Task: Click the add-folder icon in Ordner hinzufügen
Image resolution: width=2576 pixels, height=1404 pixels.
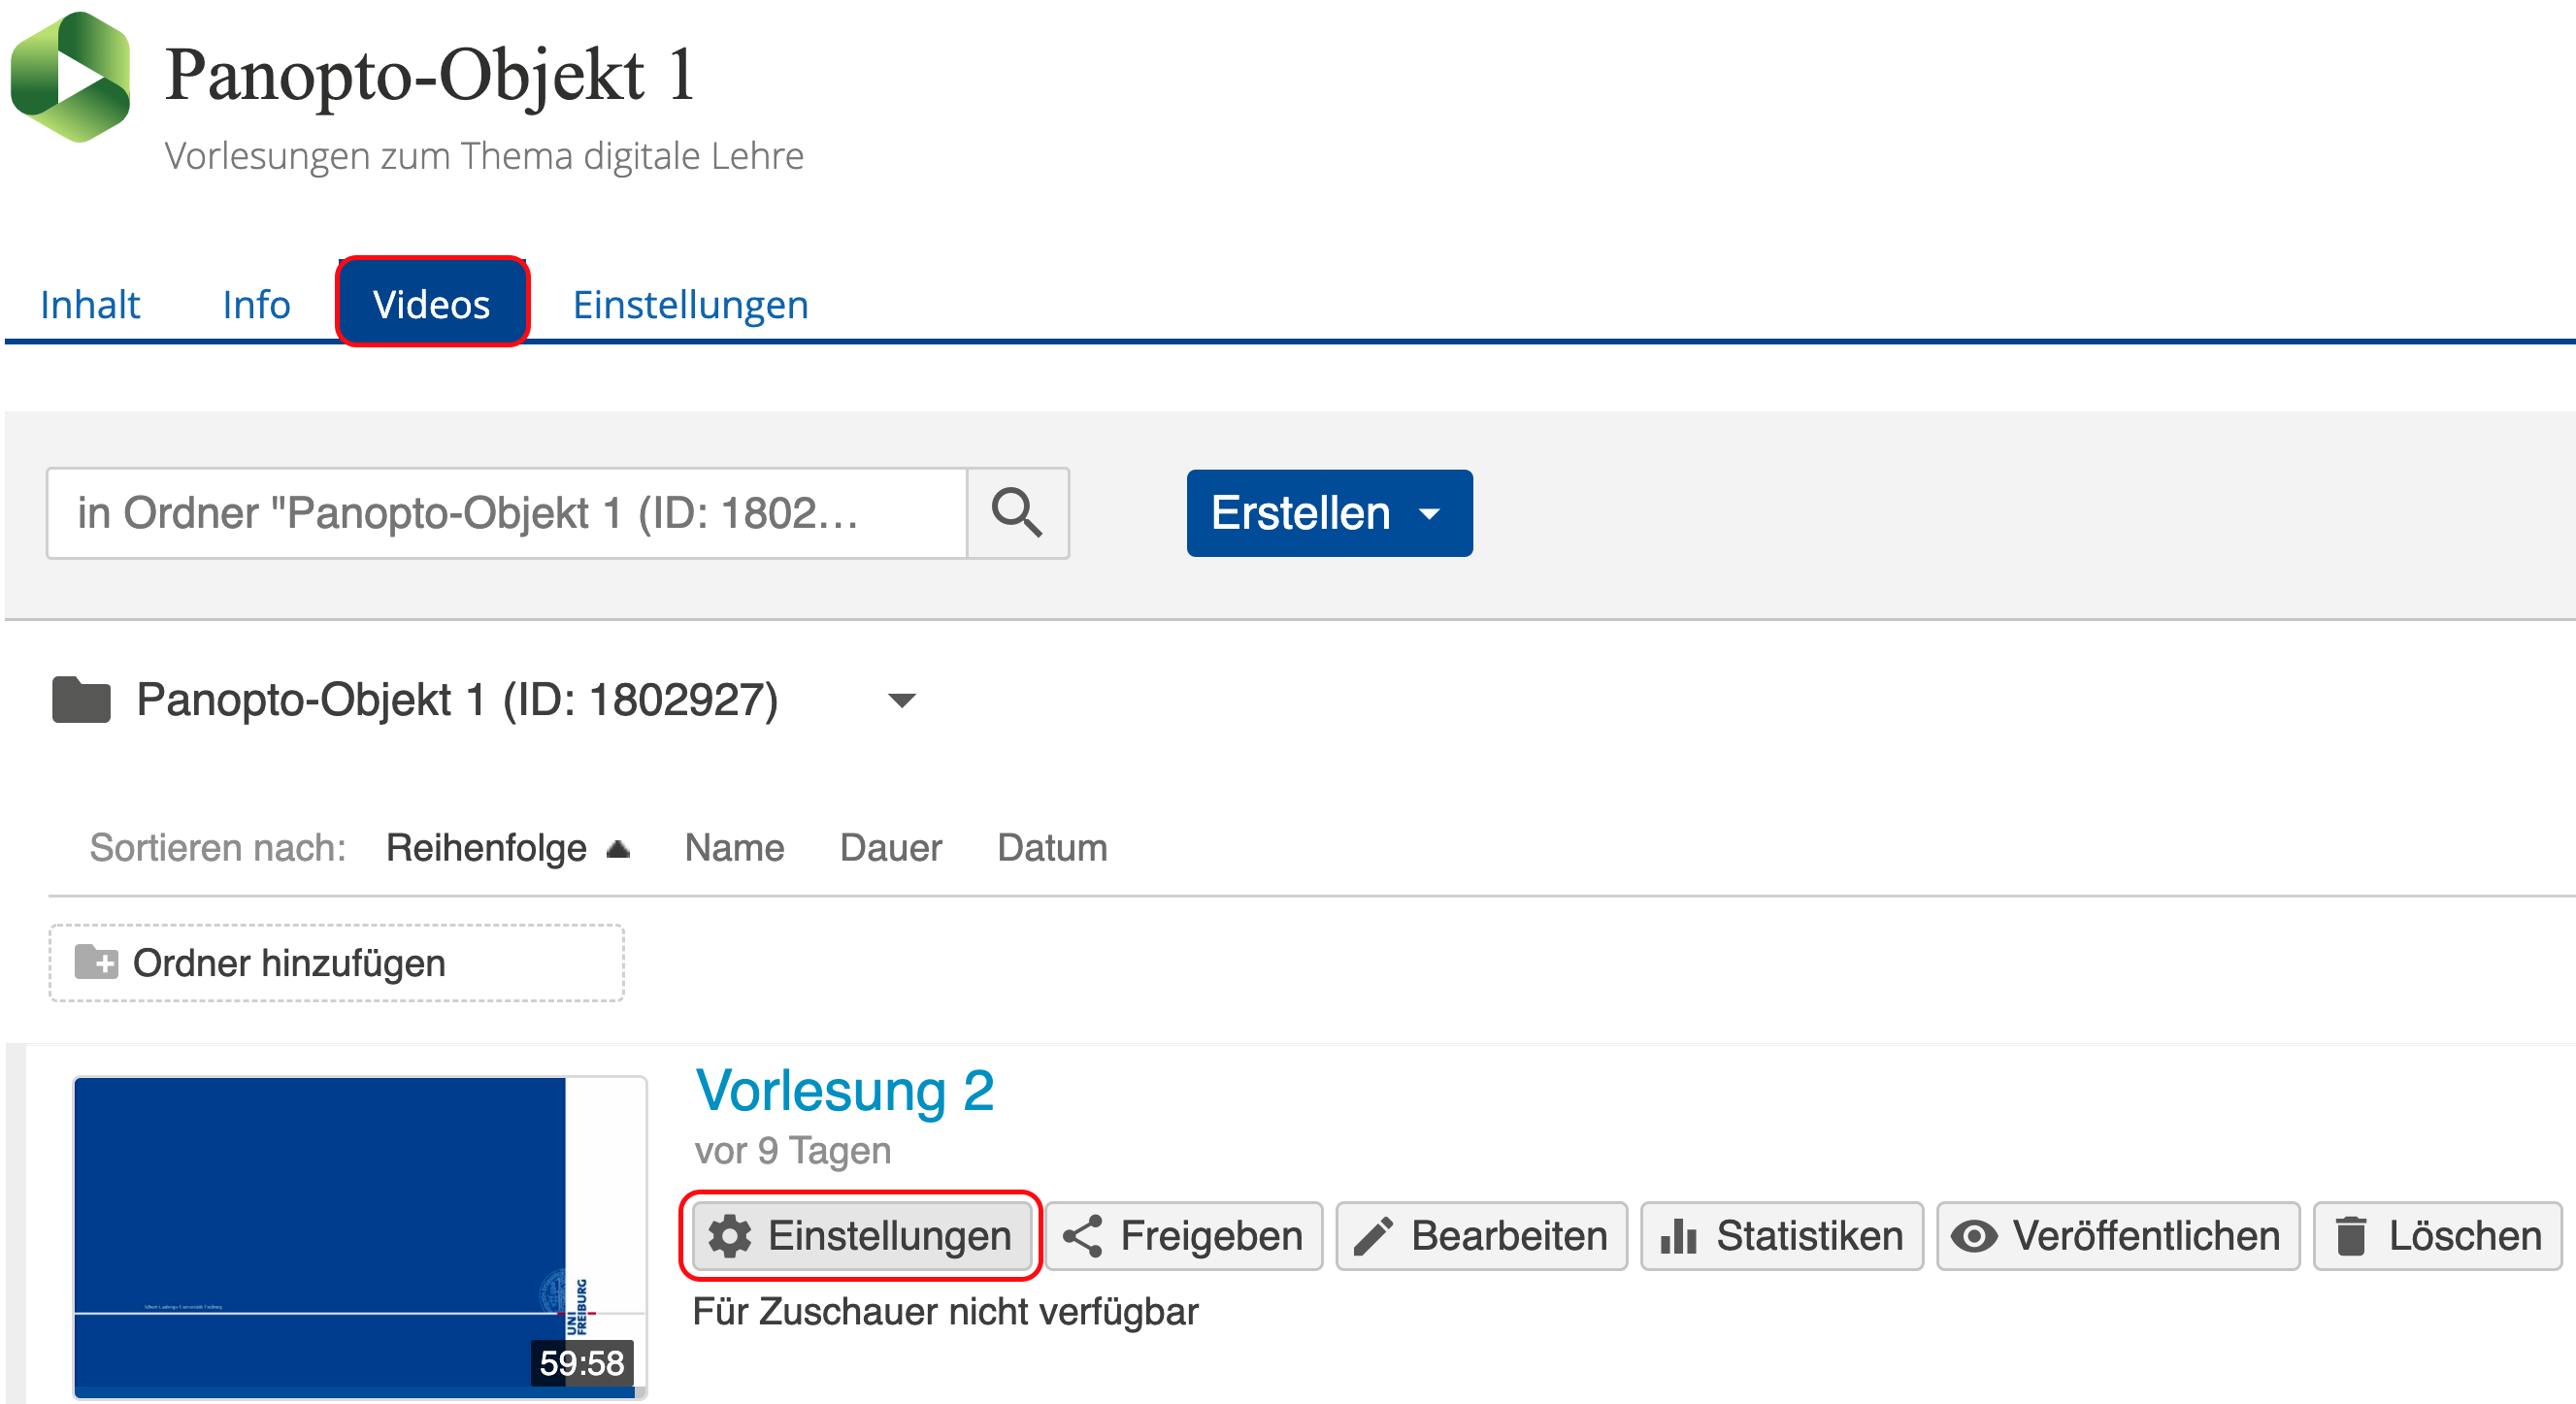Action: click(x=97, y=962)
